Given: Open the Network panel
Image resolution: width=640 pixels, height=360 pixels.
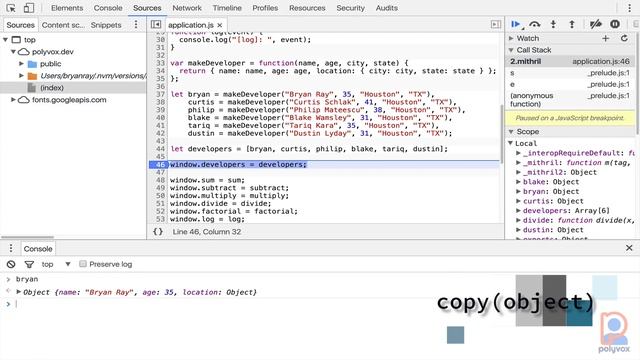Looking at the screenshot, I should 187,8.
